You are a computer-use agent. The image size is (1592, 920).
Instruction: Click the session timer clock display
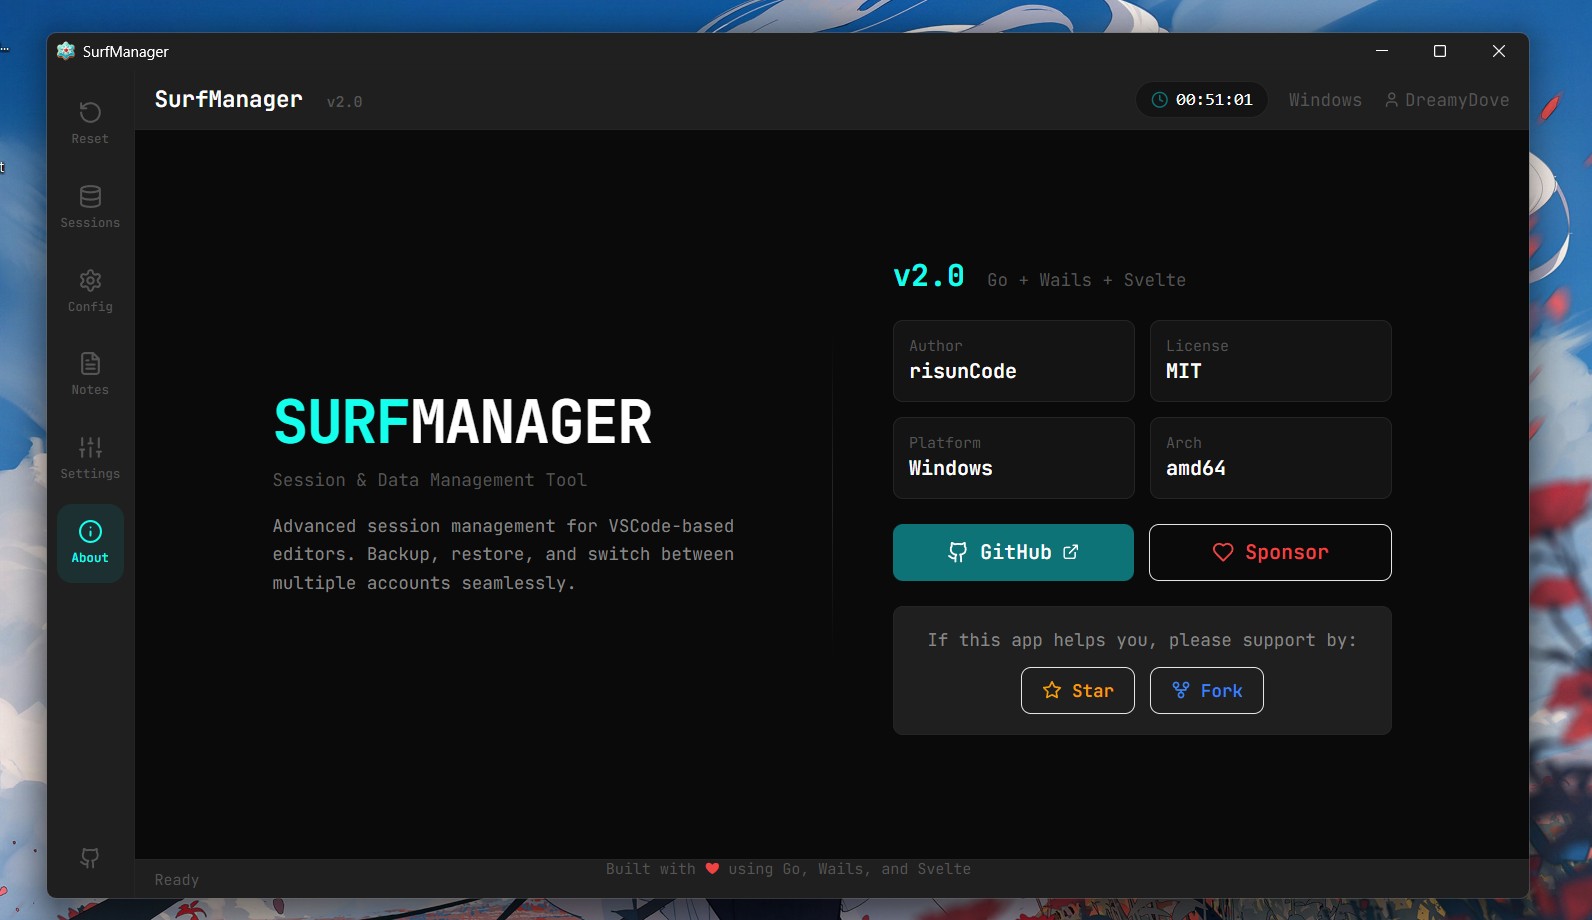point(1202,100)
